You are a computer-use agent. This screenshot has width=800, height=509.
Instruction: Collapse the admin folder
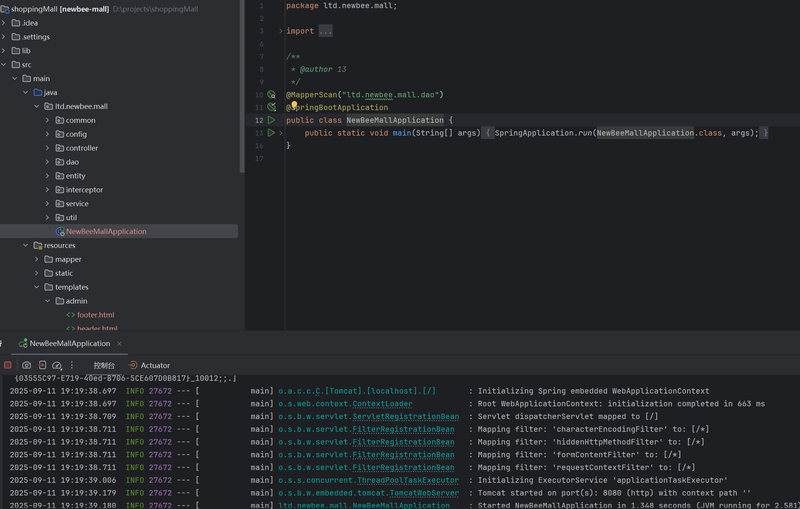(47, 301)
